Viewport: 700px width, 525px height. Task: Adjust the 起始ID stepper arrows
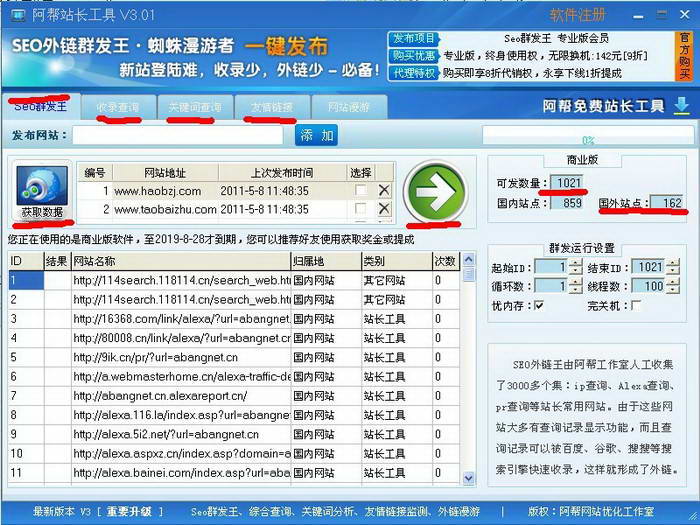575,267
